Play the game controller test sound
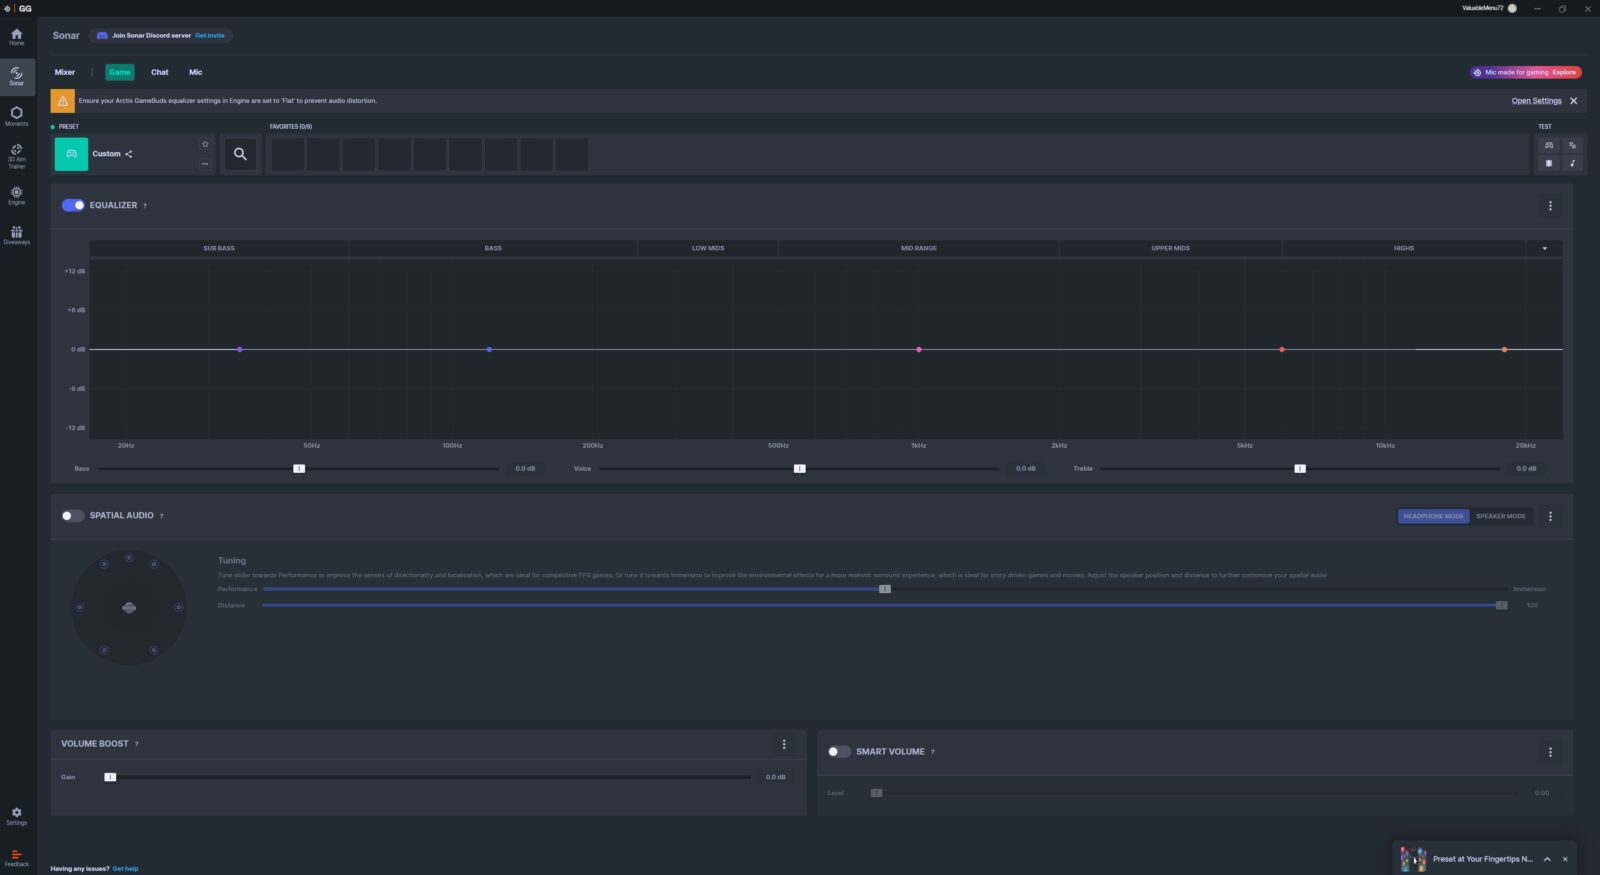 1549,145
